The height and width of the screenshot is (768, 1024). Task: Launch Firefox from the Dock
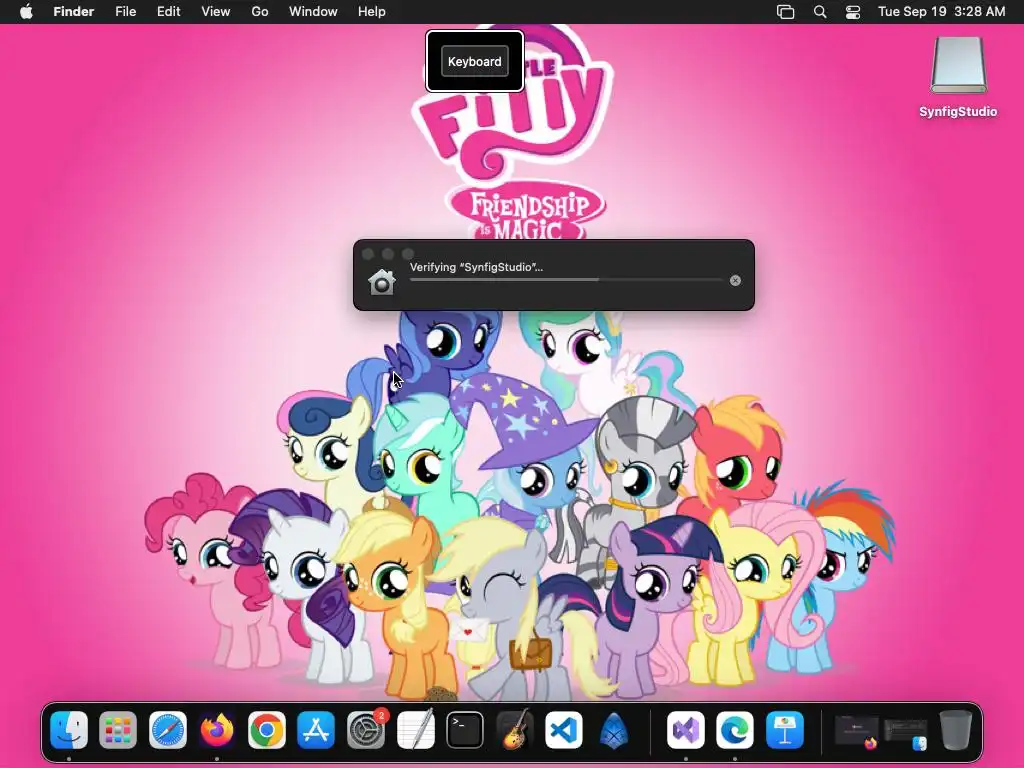tap(217, 730)
